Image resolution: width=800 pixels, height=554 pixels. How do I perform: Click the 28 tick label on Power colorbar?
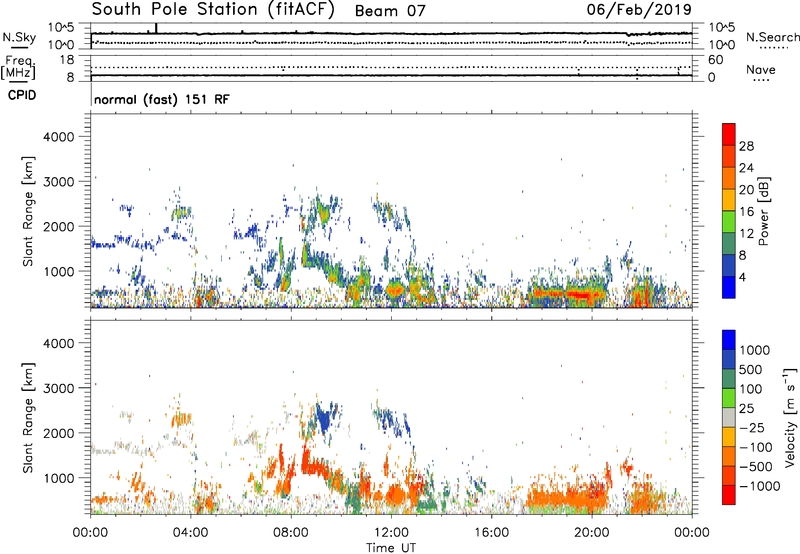pyautogui.click(x=746, y=146)
